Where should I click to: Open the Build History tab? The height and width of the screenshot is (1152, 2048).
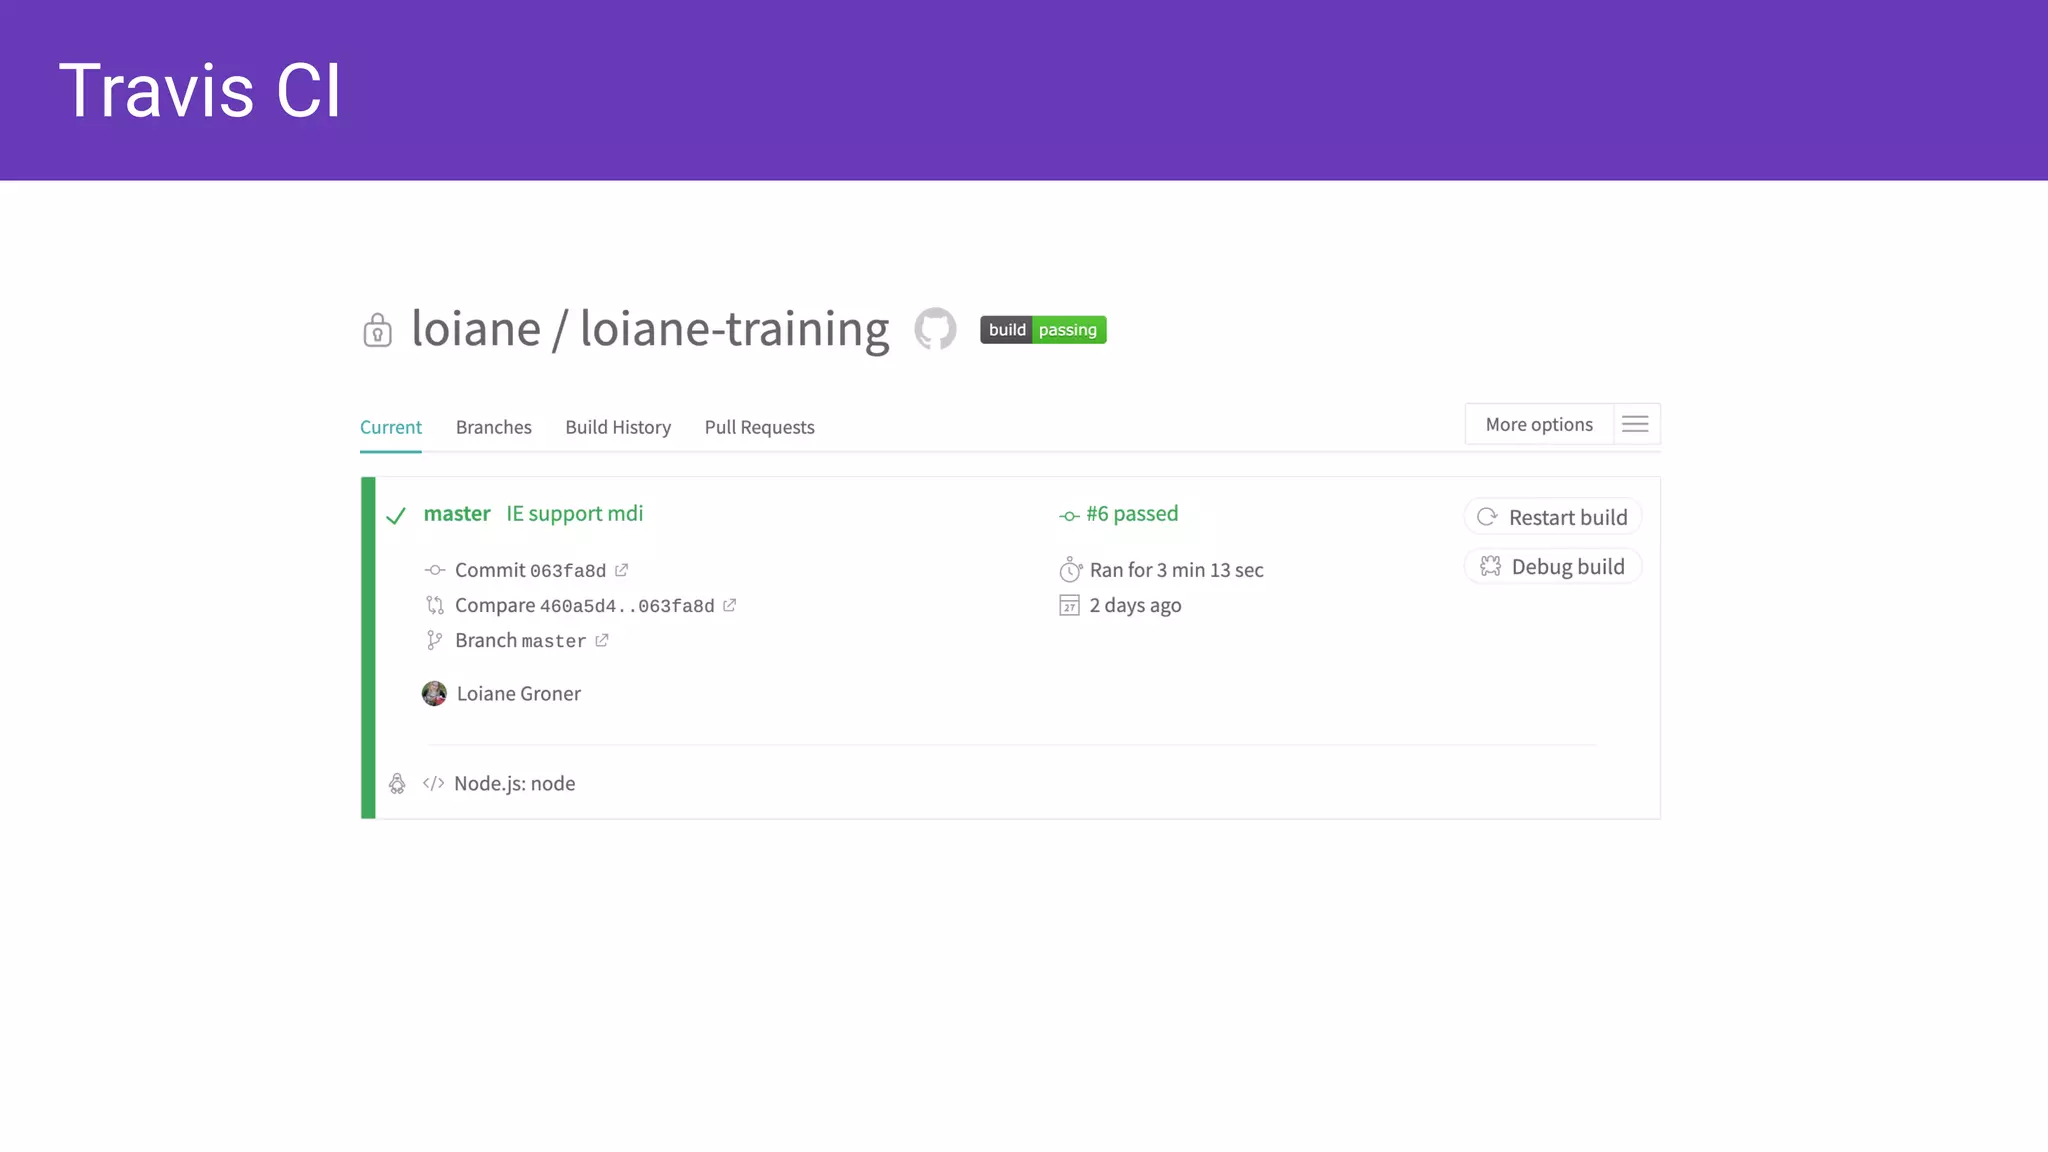(617, 427)
